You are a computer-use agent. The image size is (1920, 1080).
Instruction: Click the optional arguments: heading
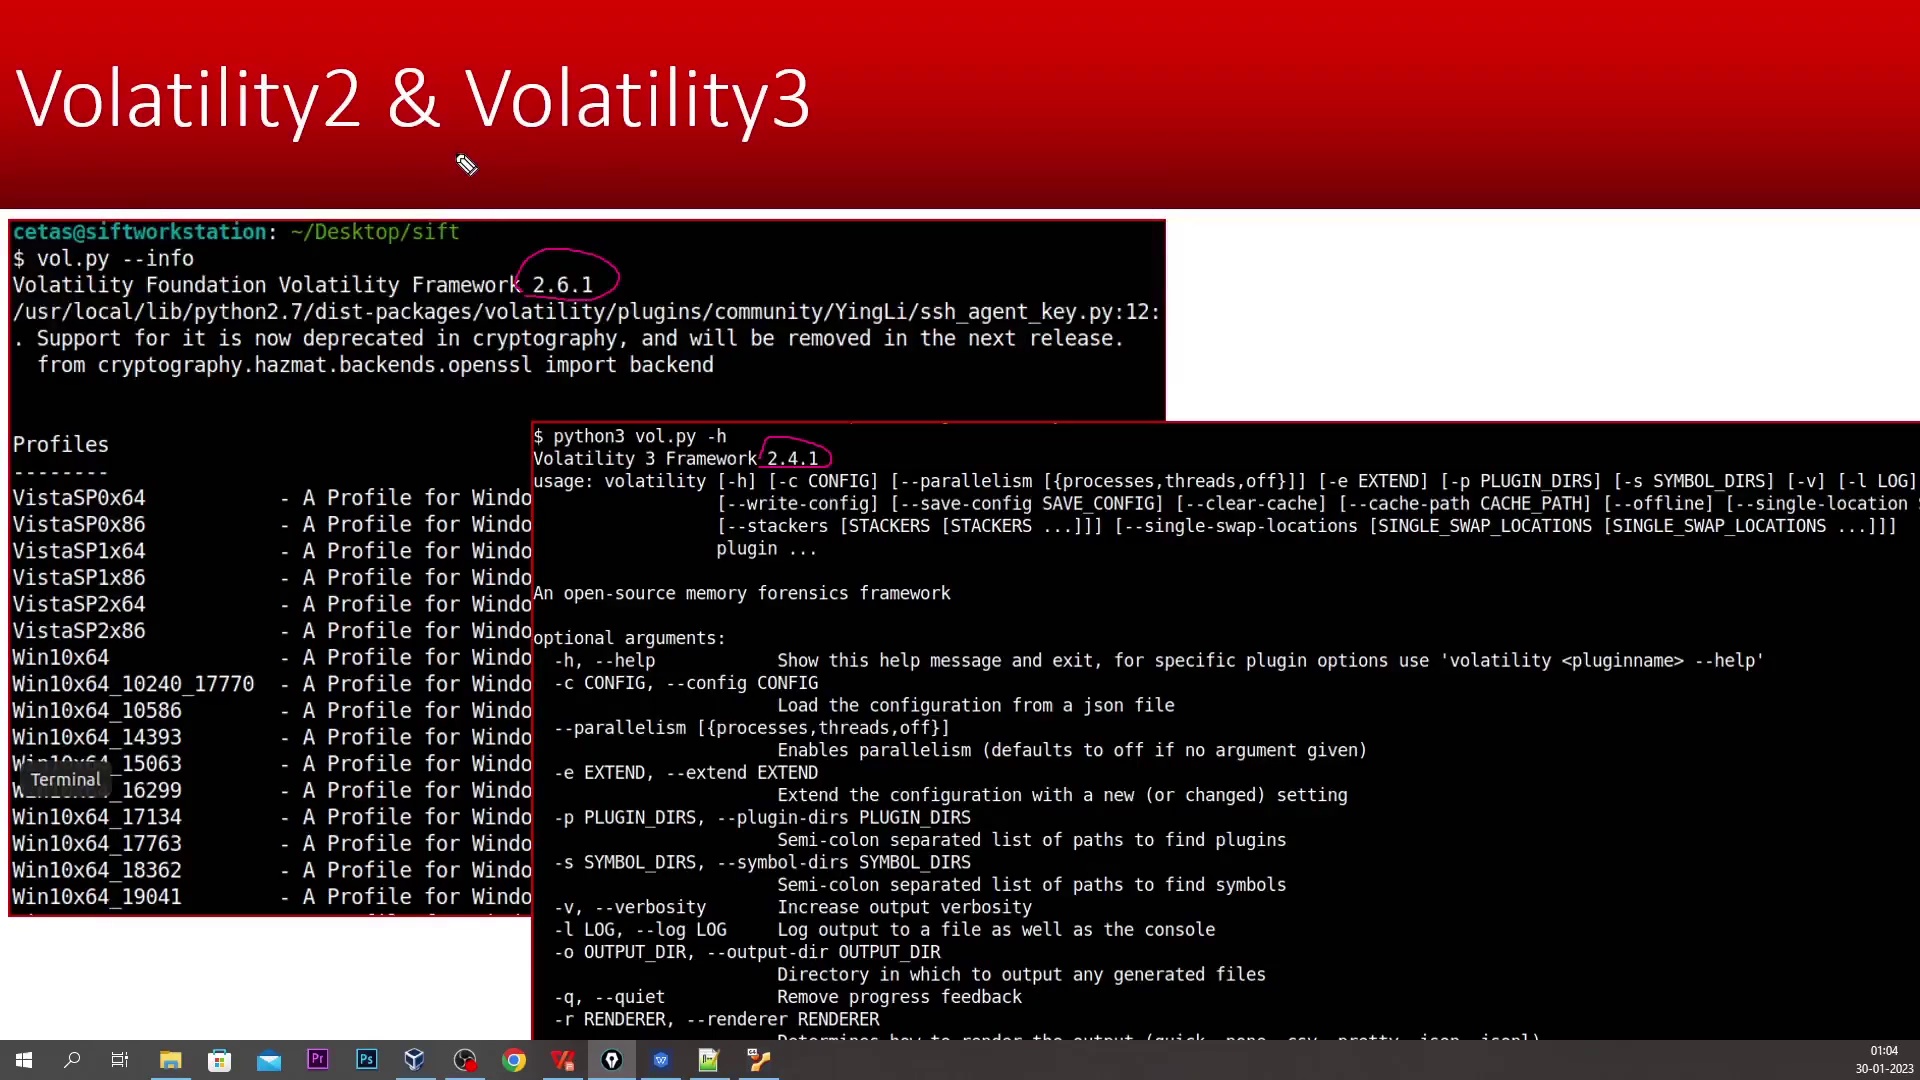629,638
